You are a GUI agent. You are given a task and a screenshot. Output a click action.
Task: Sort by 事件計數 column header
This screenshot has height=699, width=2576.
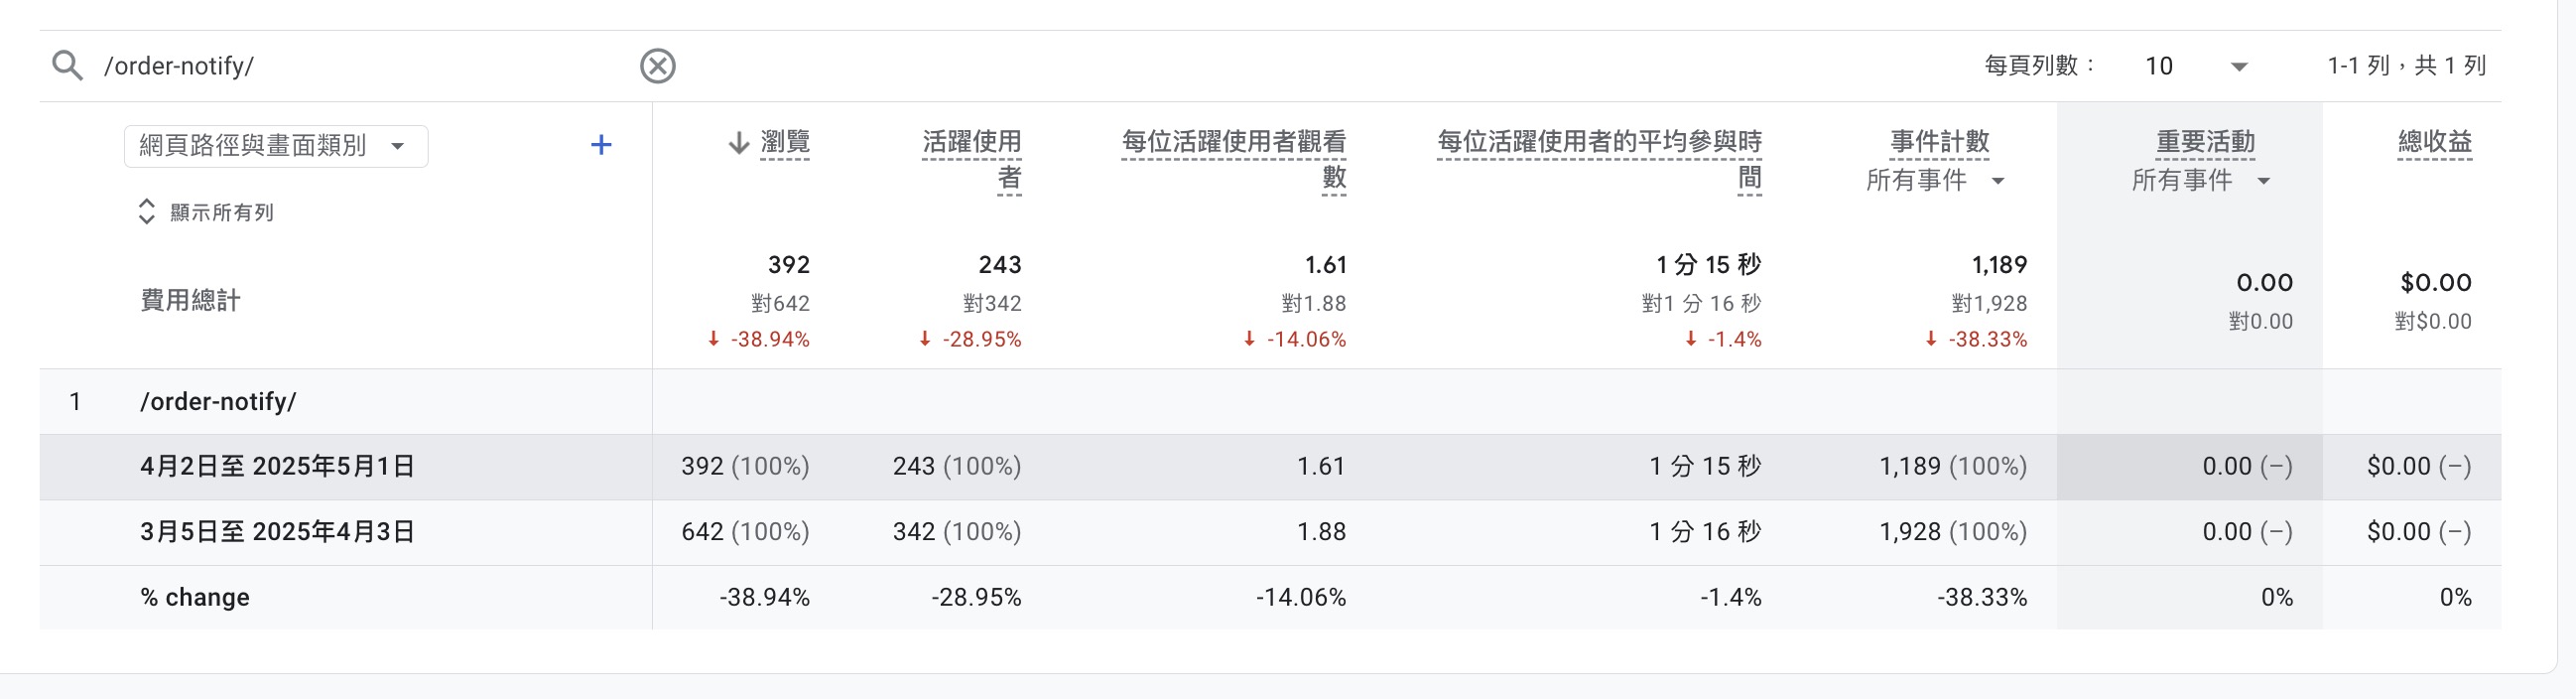click(x=1939, y=143)
